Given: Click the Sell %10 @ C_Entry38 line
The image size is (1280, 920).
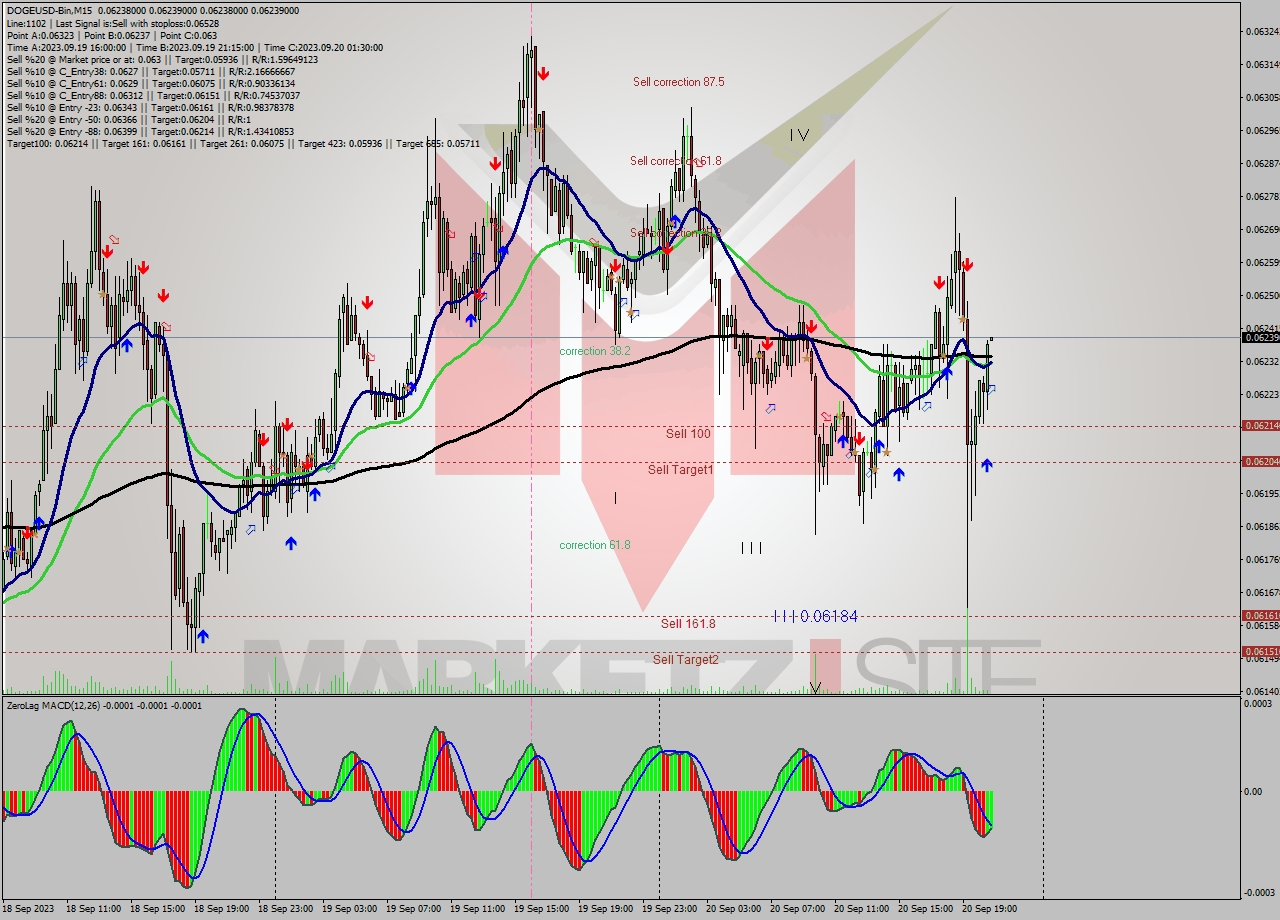Looking at the screenshot, I should (151, 71).
